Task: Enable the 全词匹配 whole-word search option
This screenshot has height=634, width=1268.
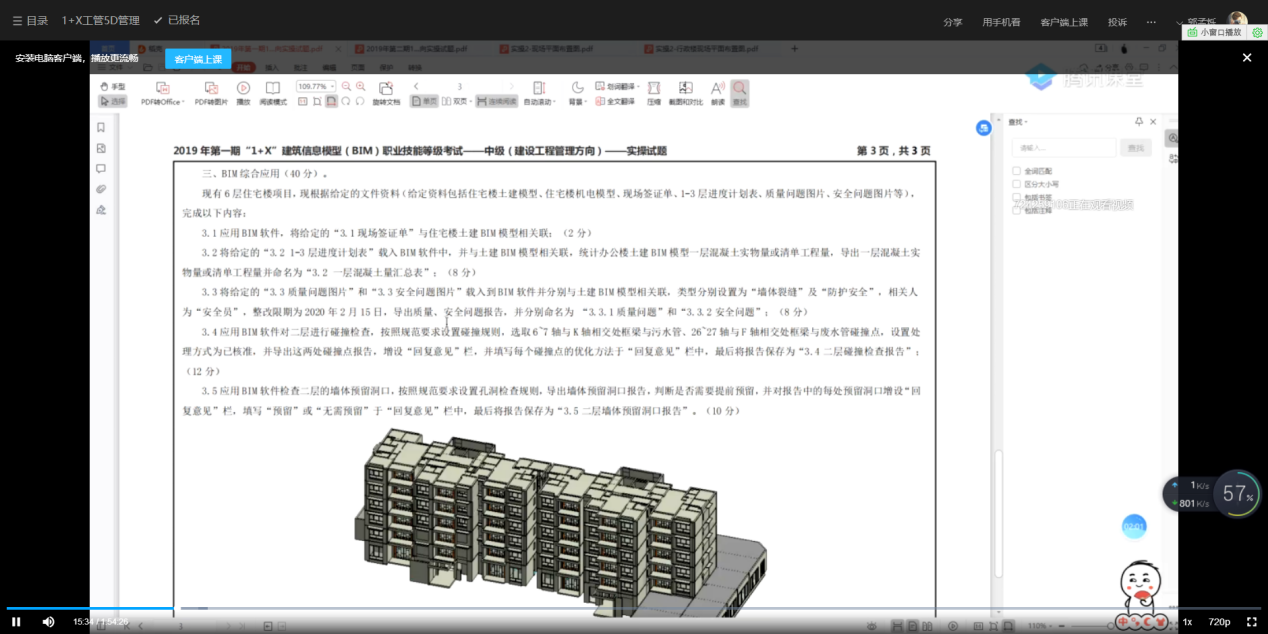Action: click(x=1016, y=171)
